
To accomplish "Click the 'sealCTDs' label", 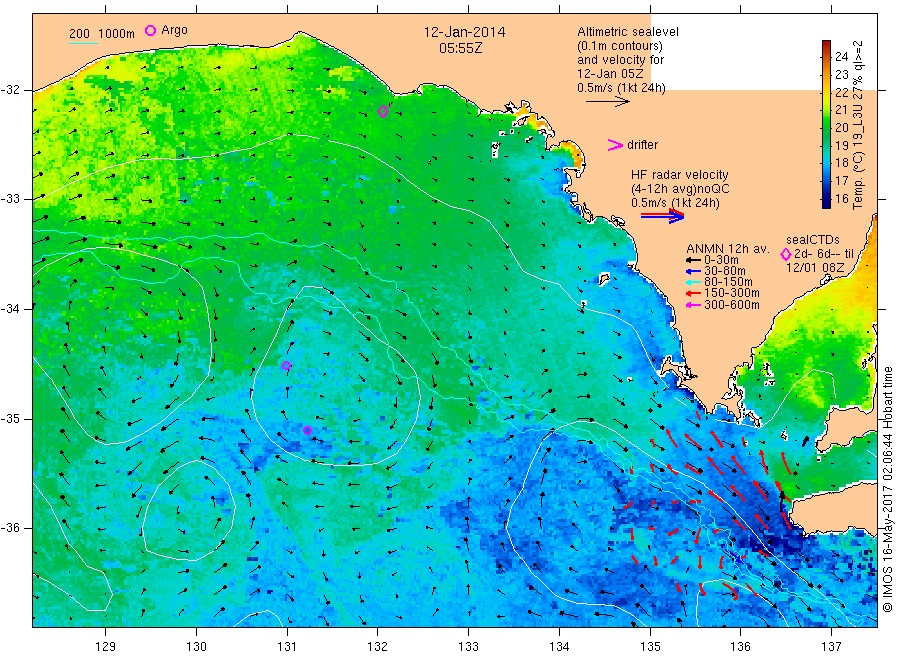I will (x=813, y=240).
